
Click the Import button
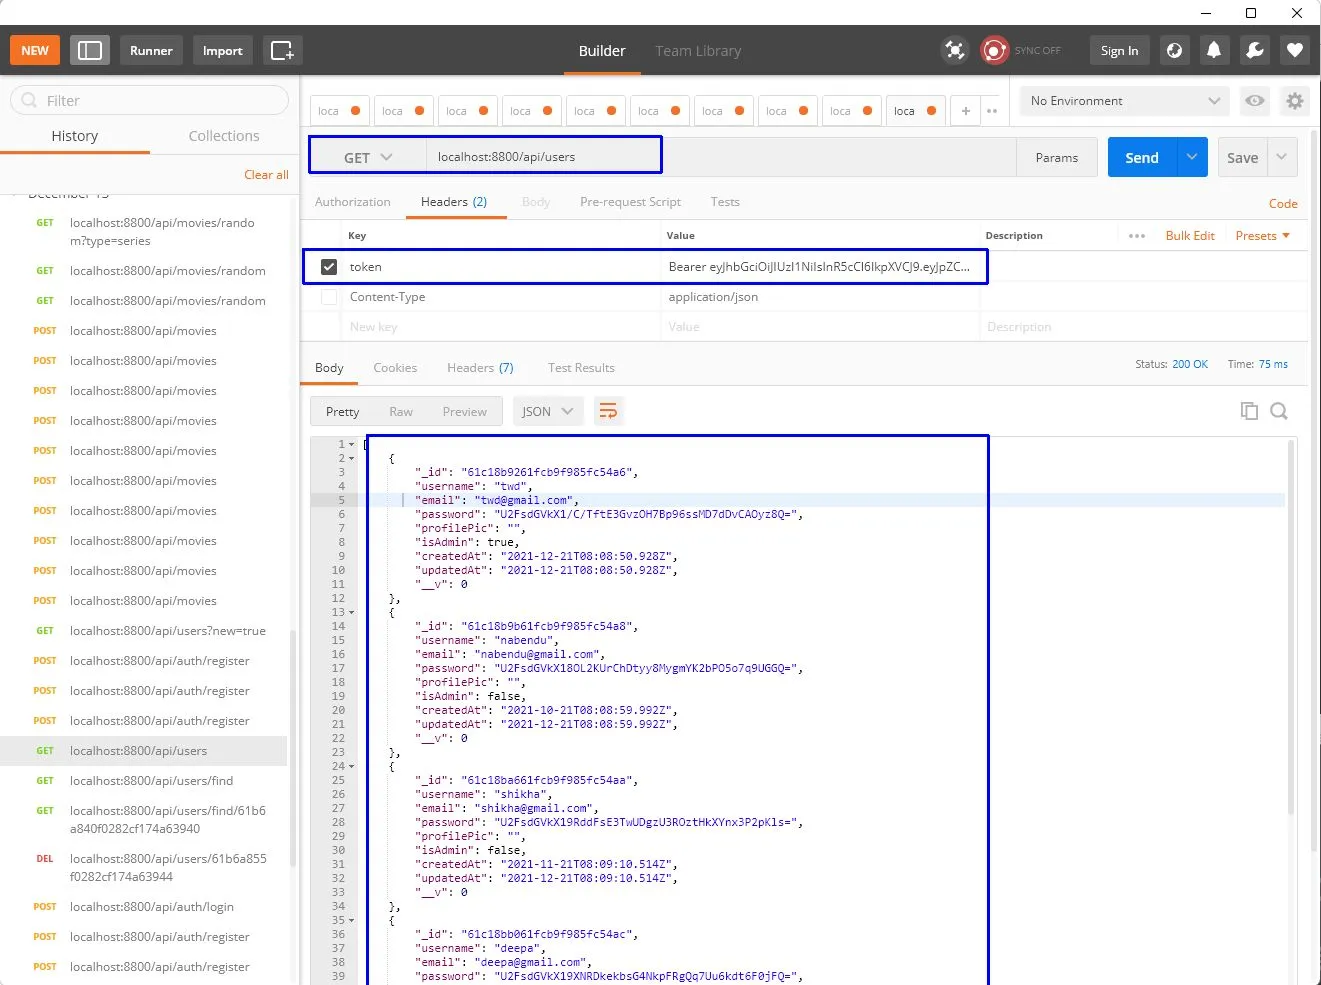(222, 50)
